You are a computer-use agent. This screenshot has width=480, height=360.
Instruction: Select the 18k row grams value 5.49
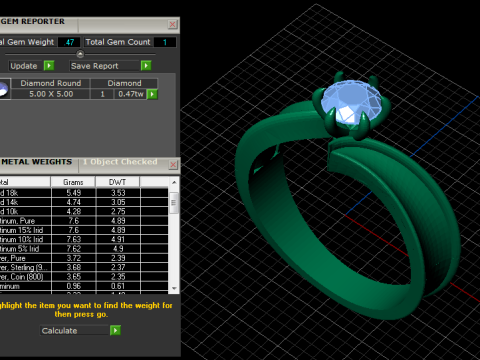coord(74,193)
